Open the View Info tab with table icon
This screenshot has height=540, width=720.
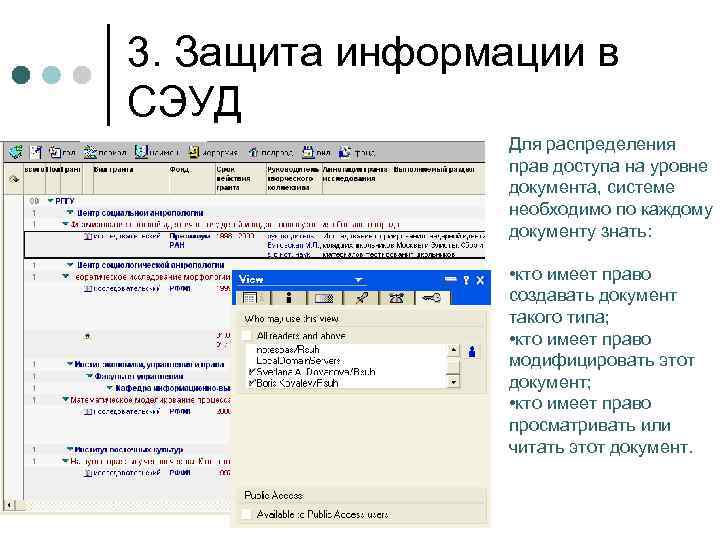(252, 298)
